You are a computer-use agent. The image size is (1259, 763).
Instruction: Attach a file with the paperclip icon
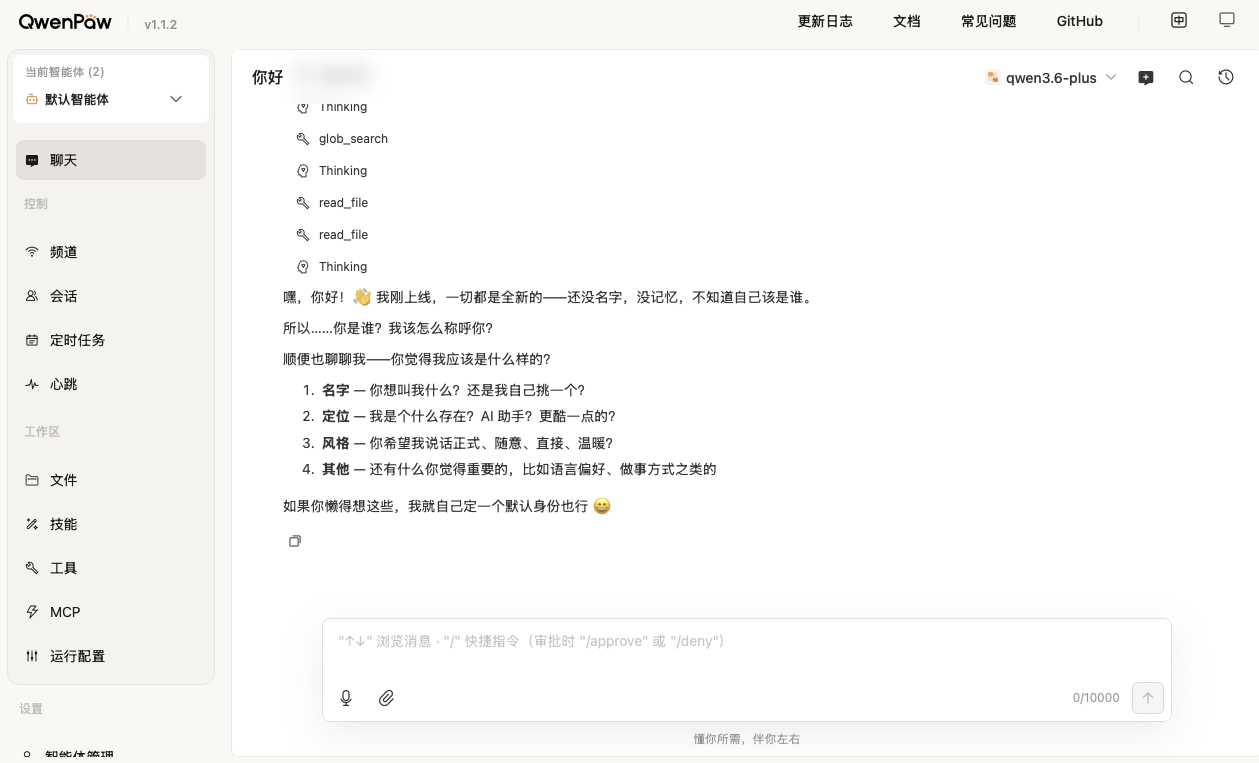point(386,698)
